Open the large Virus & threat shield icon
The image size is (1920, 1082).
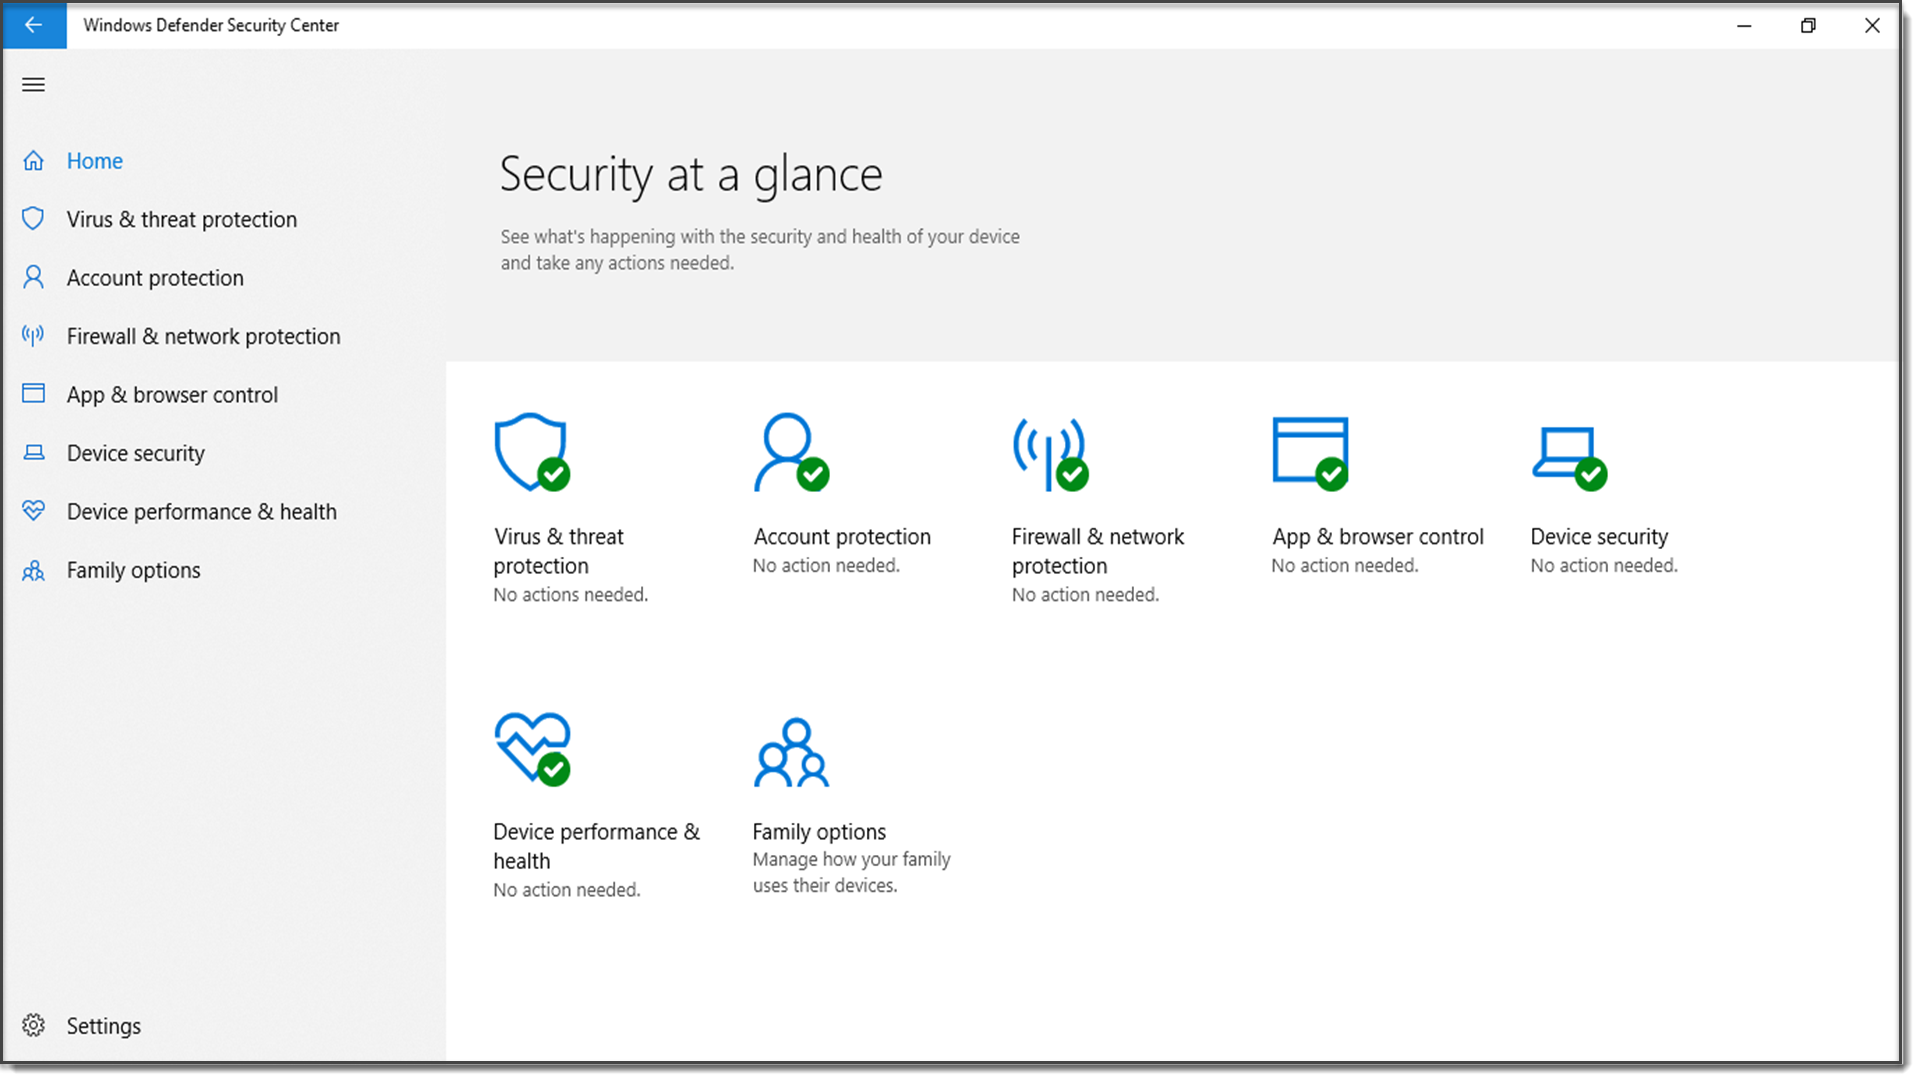coord(533,452)
